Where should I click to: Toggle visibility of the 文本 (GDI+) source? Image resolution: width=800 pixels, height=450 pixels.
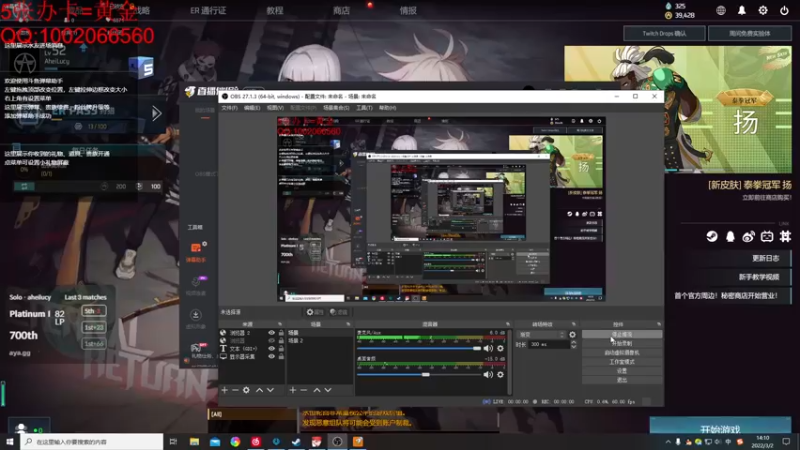(271, 348)
